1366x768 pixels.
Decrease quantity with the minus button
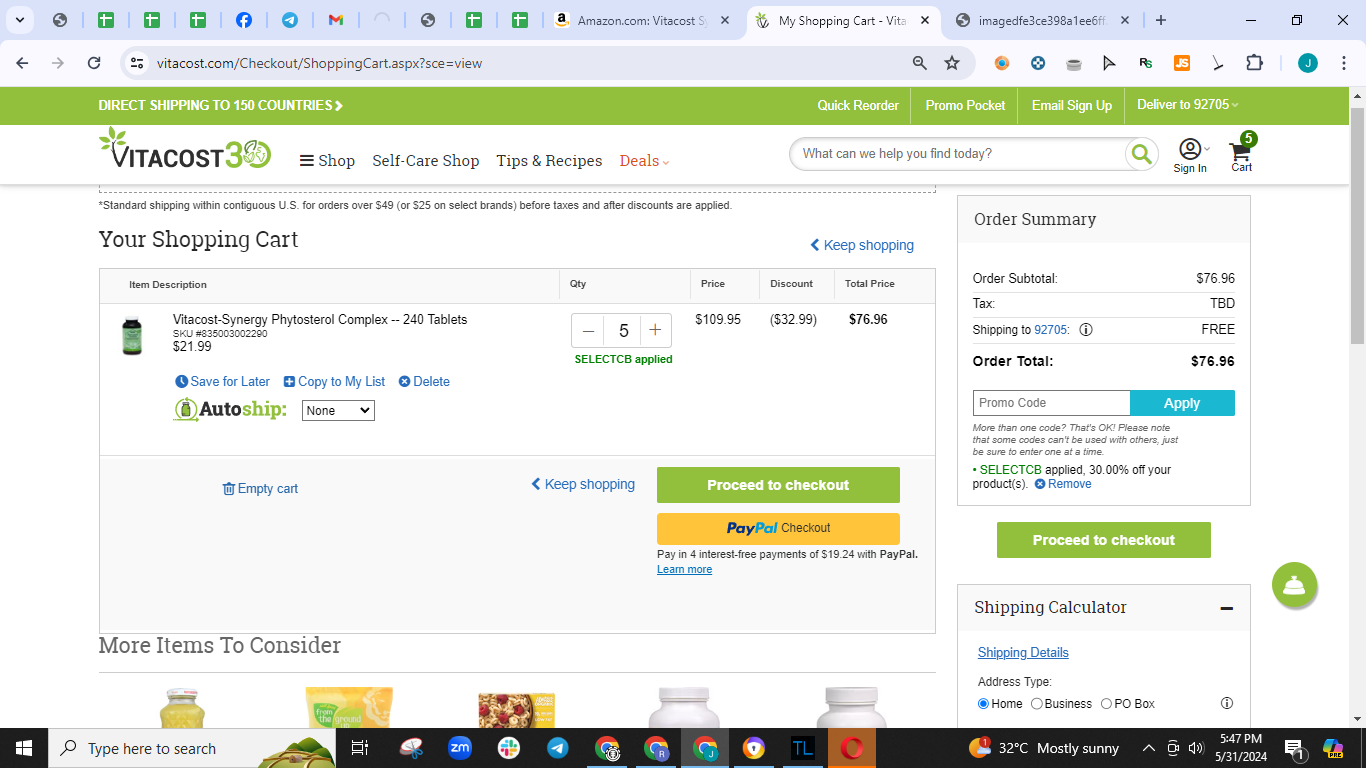588,331
